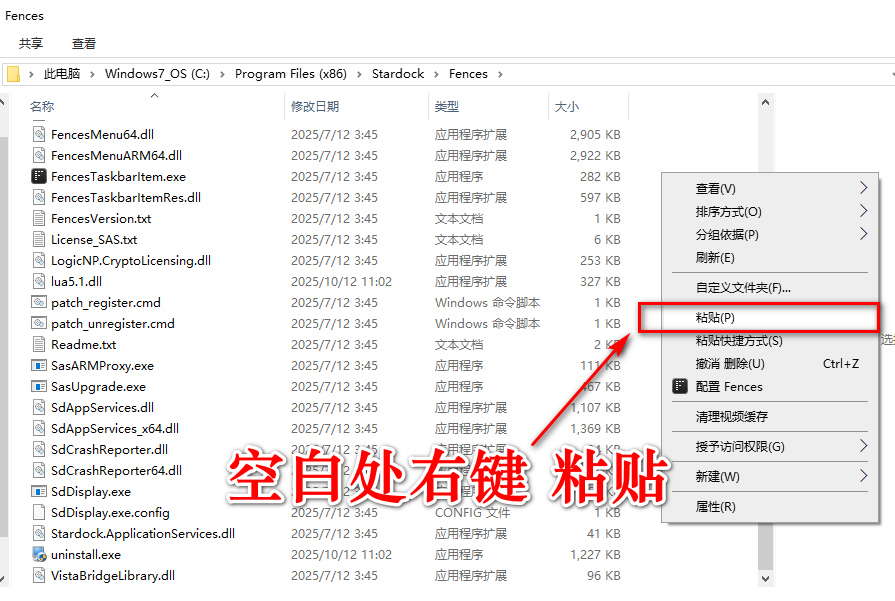
Task: Click the SdCrashReporter.dll file icon
Action: click(x=38, y=450)
